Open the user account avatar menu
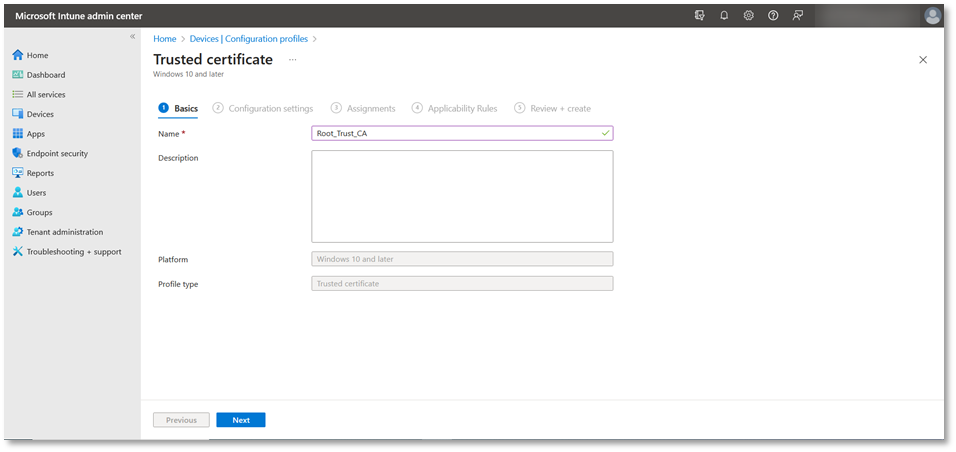956x452 pixels. pyautogui.click(x=932, y=16)
